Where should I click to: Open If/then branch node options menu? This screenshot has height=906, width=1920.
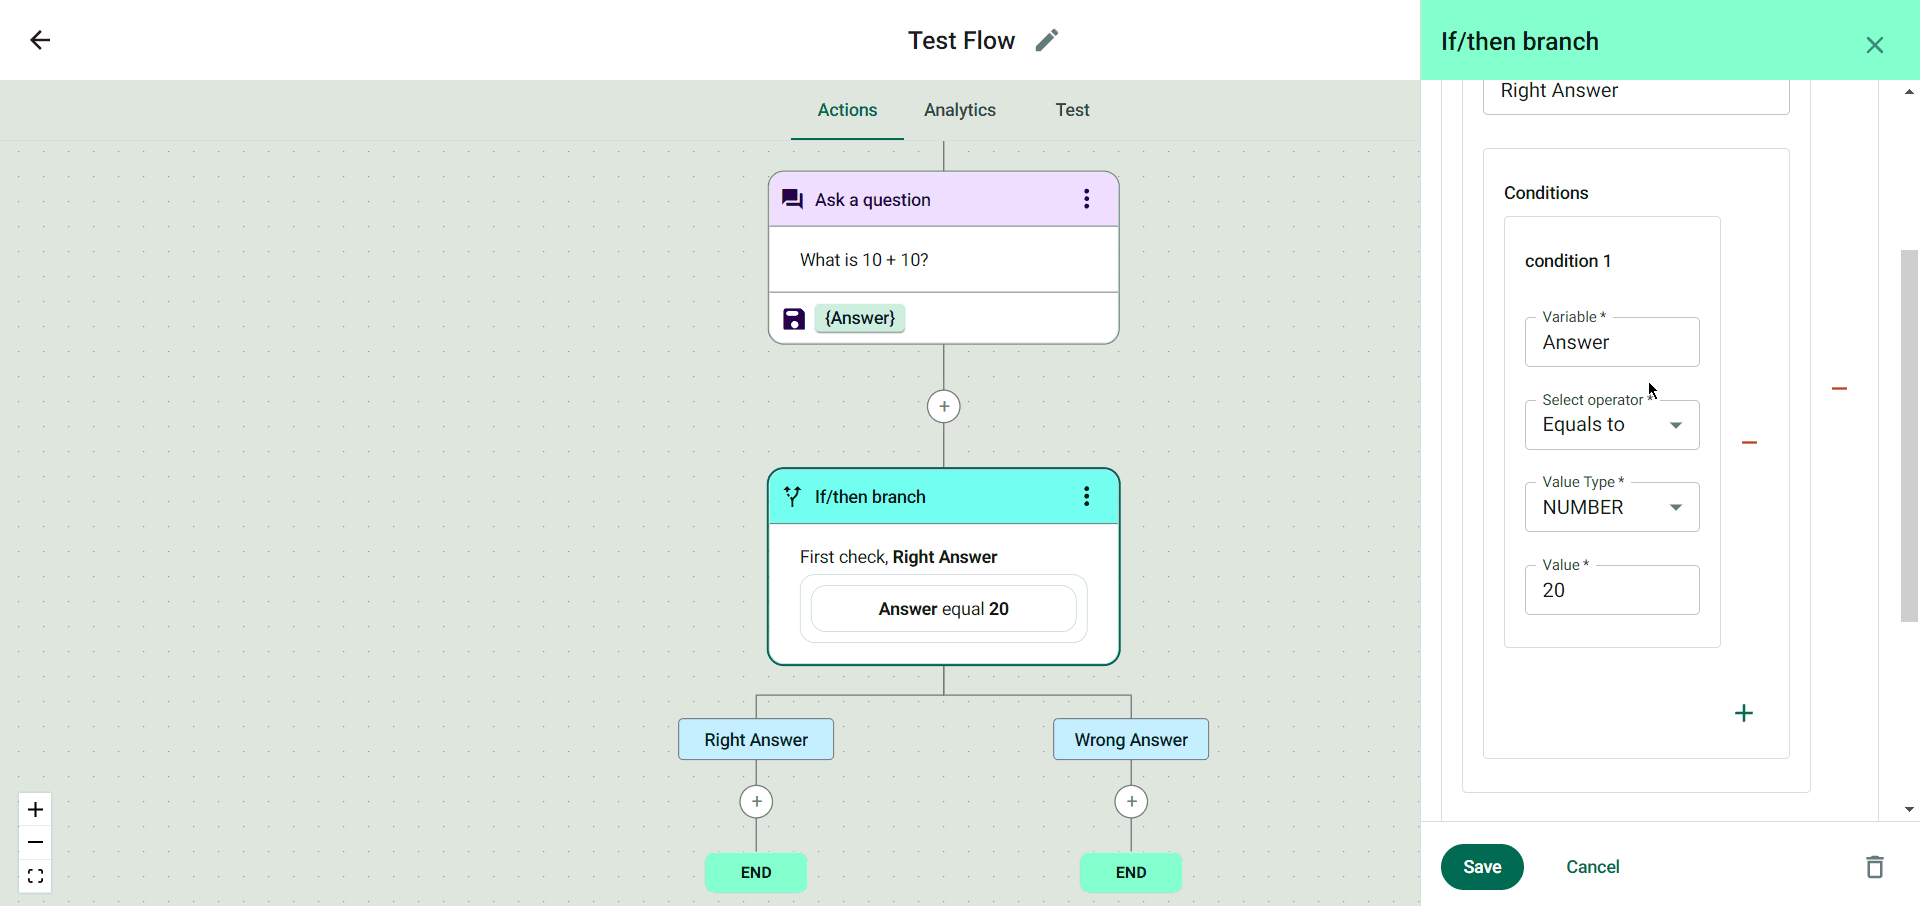(x=1086, y=497)
